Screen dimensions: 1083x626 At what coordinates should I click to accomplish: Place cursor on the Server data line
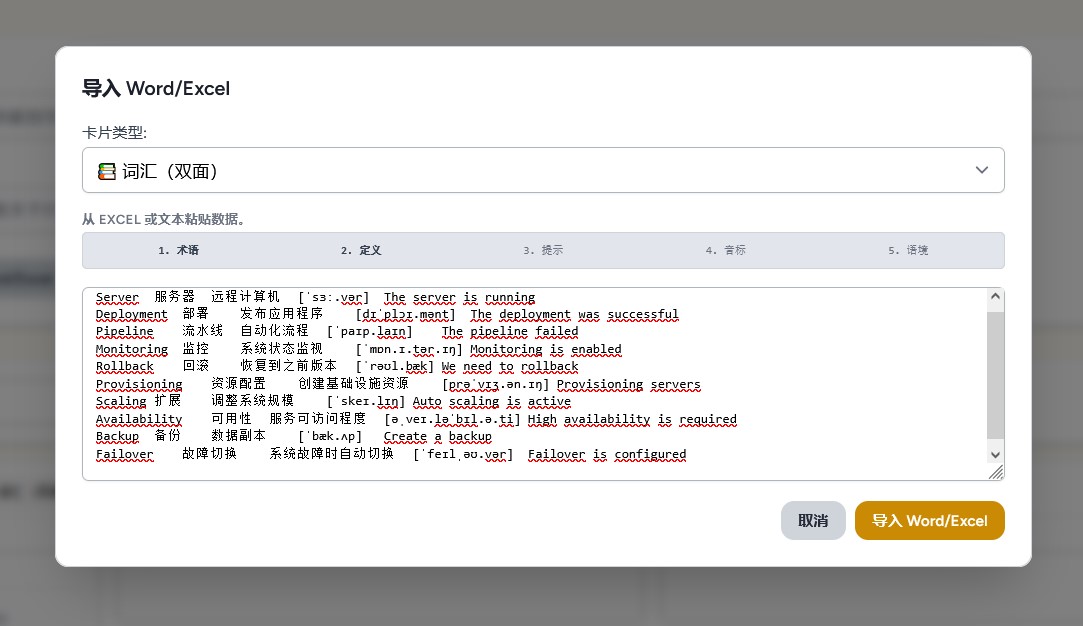click(300, 297)
